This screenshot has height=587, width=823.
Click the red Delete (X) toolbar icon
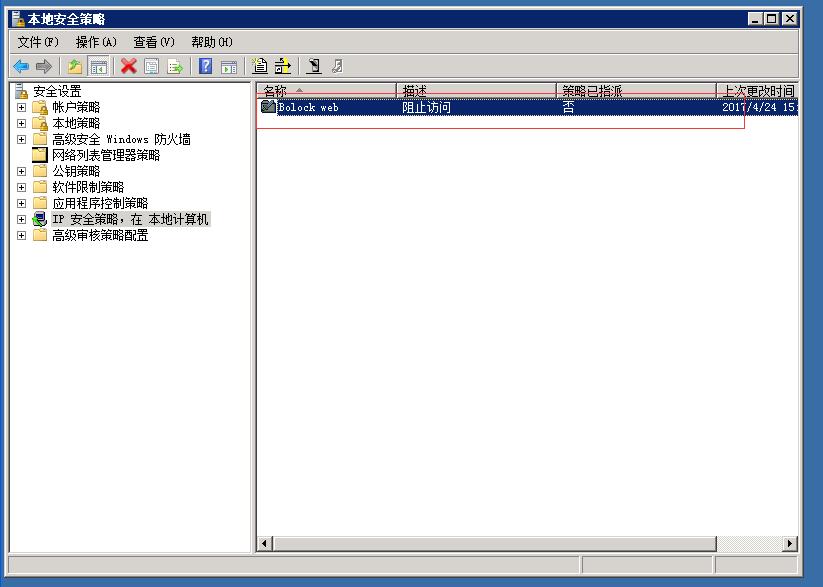coord(127,66)
